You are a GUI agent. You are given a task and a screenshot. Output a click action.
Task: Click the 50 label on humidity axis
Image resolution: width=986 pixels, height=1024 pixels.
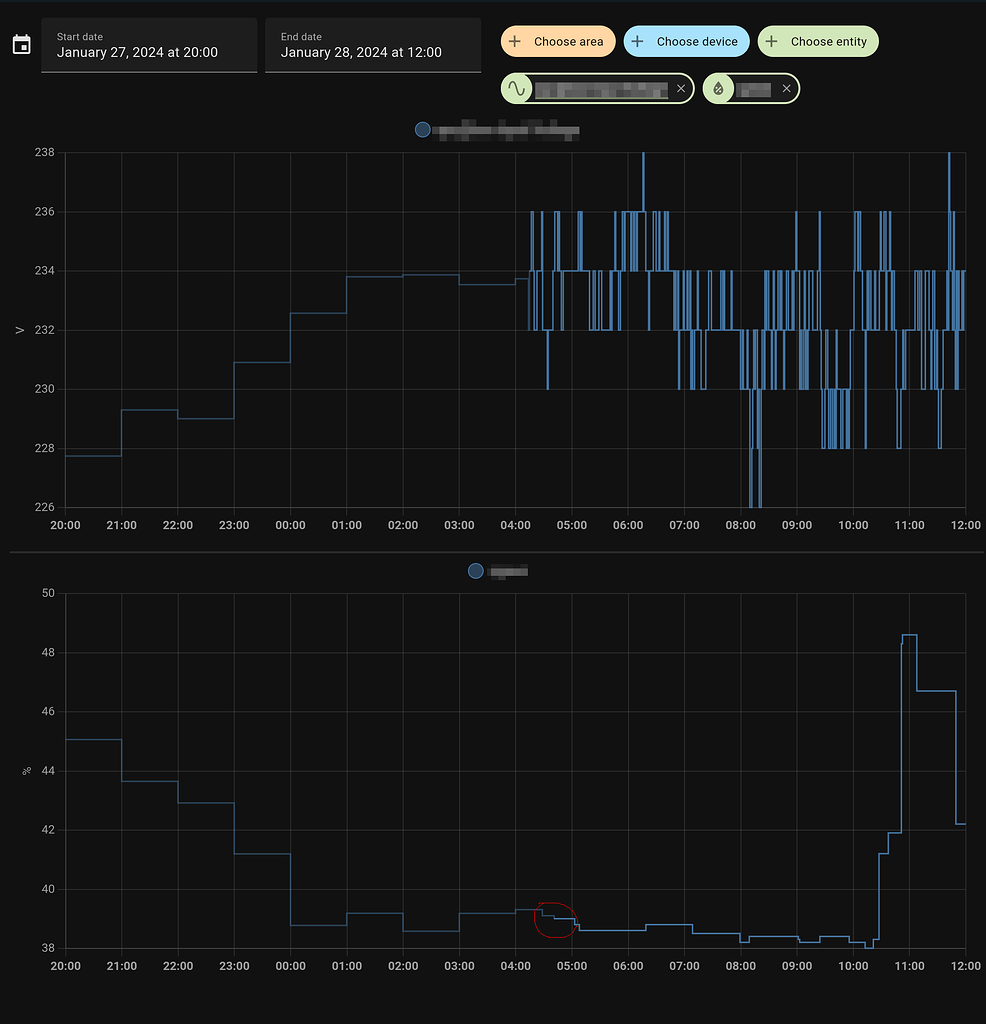[48, 593]
